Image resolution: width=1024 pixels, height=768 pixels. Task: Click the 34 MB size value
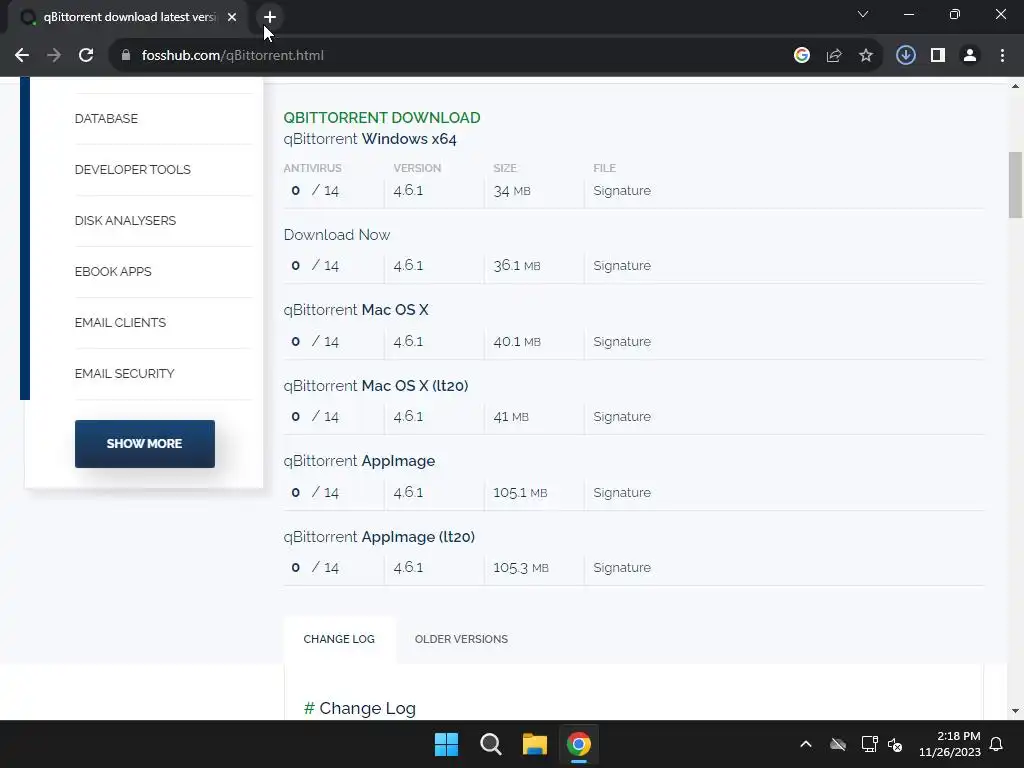(511, 191)
